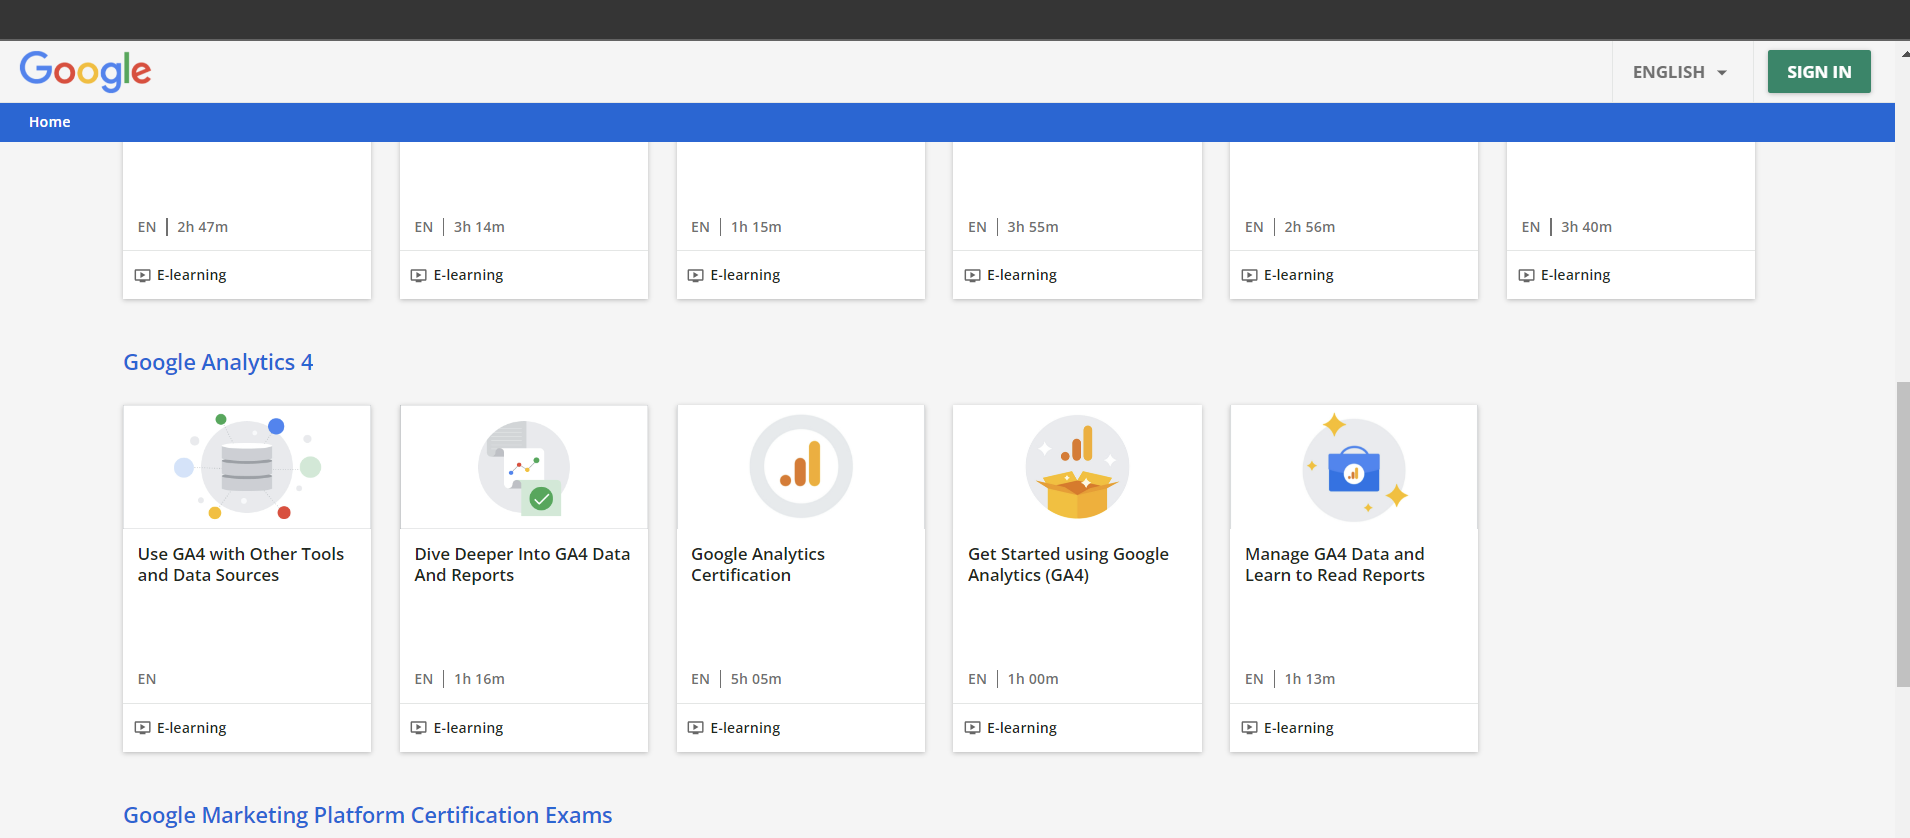
Task: Click the 1h 15m duration text
Action: (756, 227)
